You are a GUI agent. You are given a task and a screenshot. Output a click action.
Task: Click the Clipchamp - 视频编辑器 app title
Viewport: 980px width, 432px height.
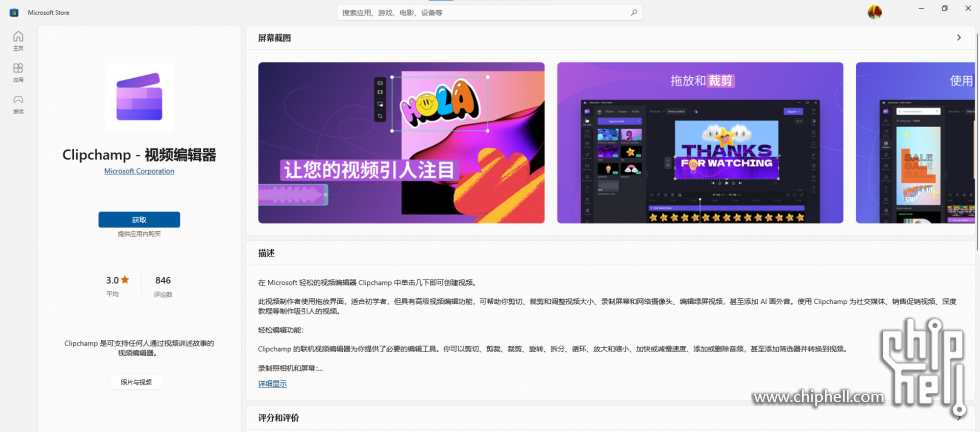tap(139, 154)
